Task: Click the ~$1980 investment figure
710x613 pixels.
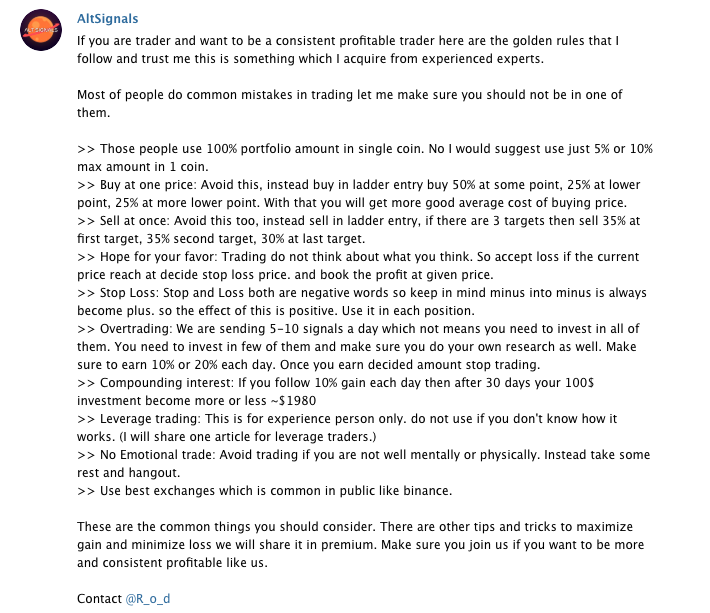Action: tap(302, 401)
